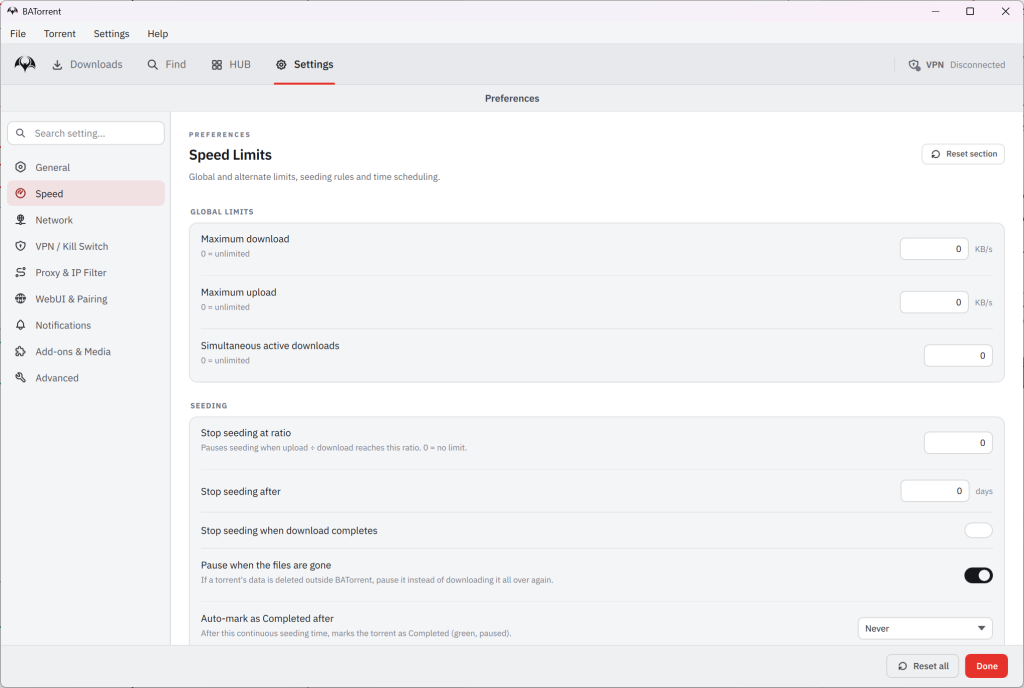Click the VPN shield icon
The width and height of the screenshot is (1024, 688).
pyautogui.click(x=914, y=65)
